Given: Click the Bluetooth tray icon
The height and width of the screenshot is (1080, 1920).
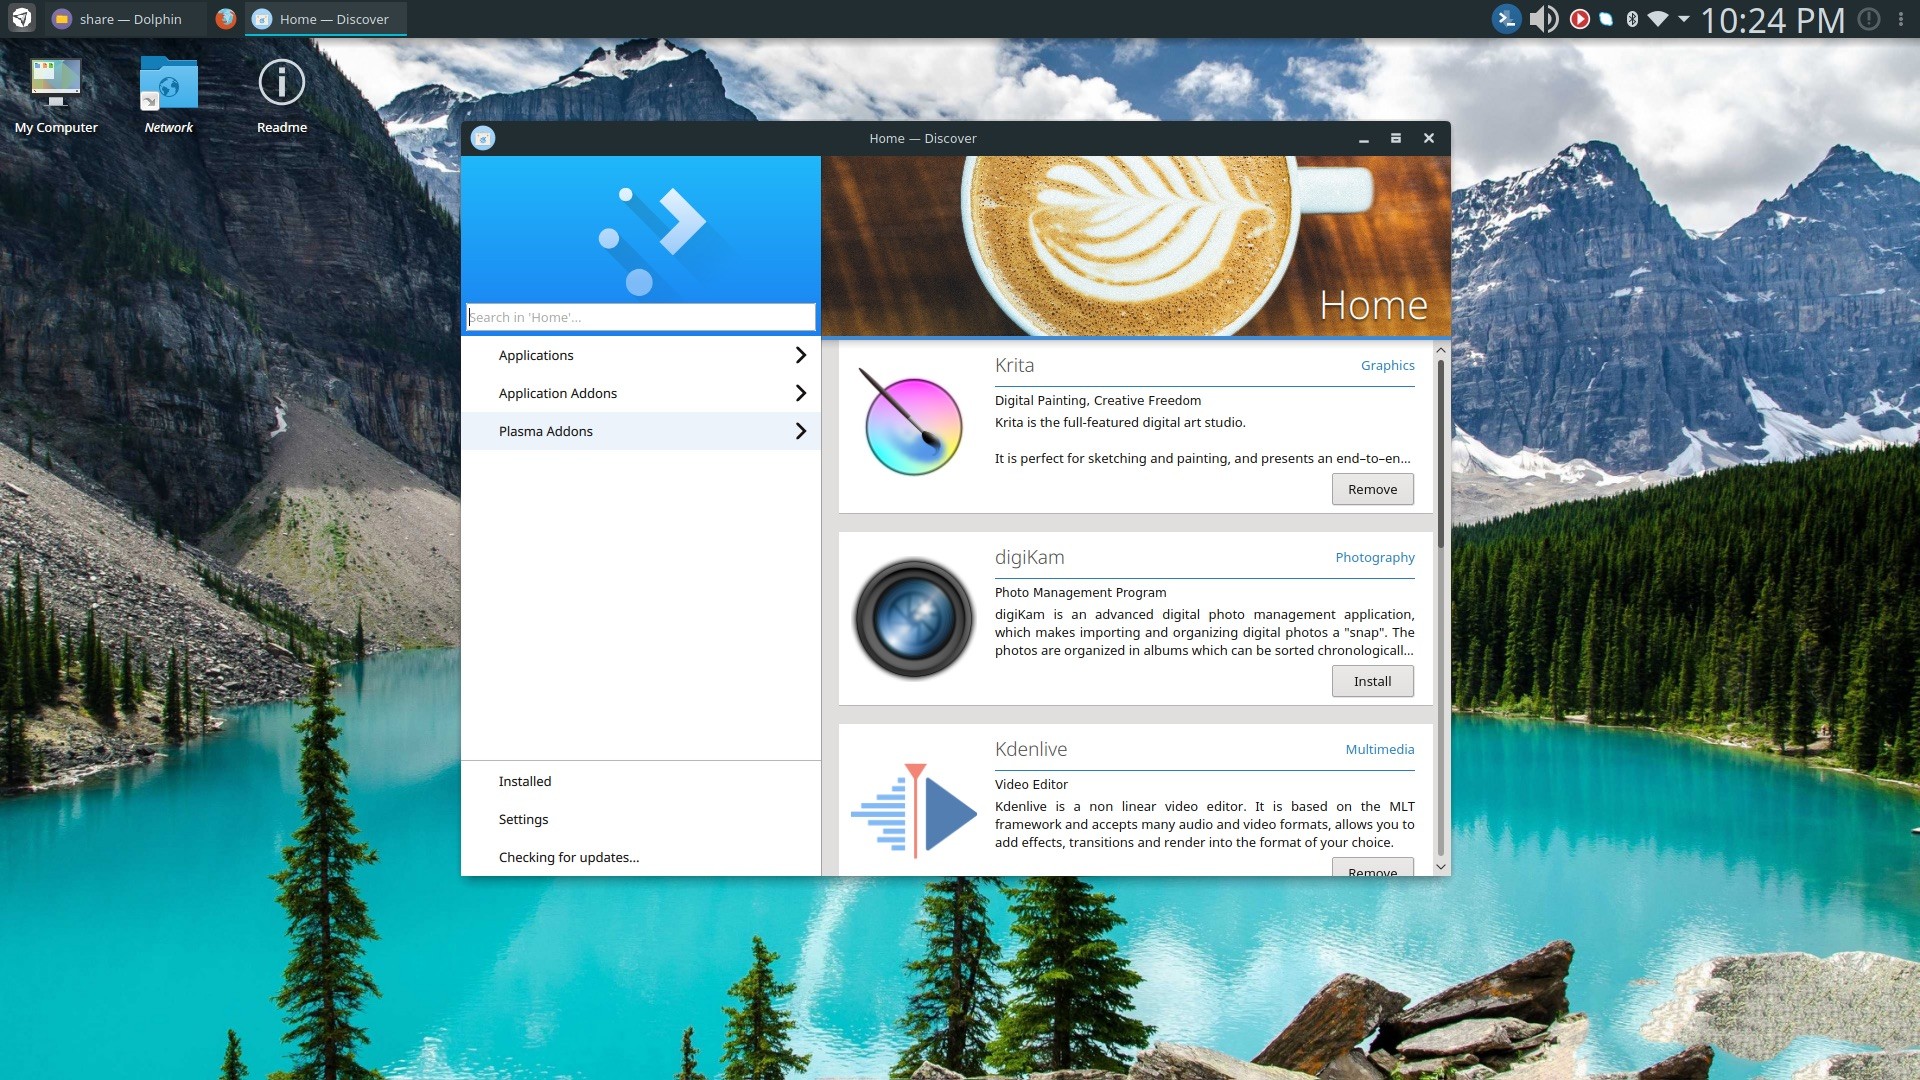Looking at the screenshot, I should (x=1632, y=19).
